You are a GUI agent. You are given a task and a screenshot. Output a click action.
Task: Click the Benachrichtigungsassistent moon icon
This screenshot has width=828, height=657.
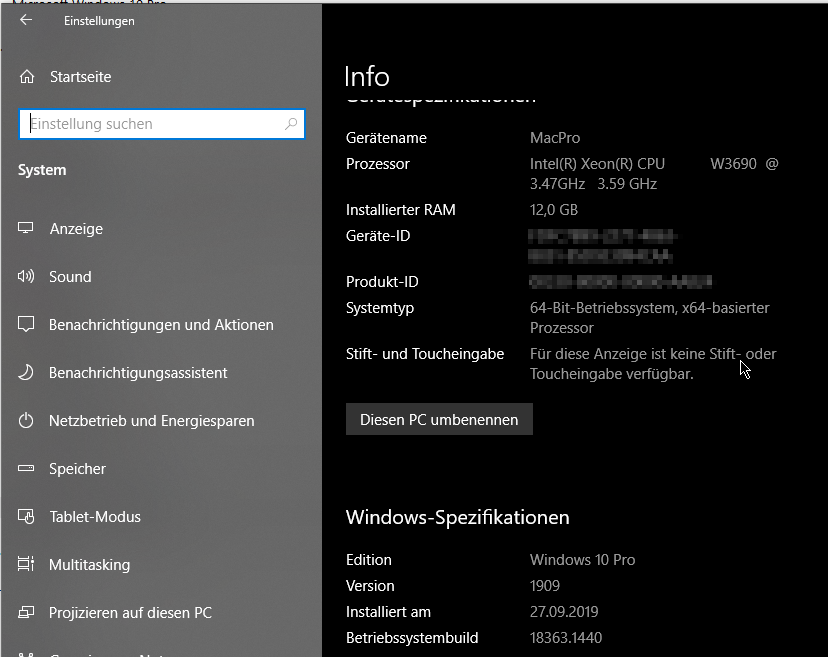coord(25,372)
